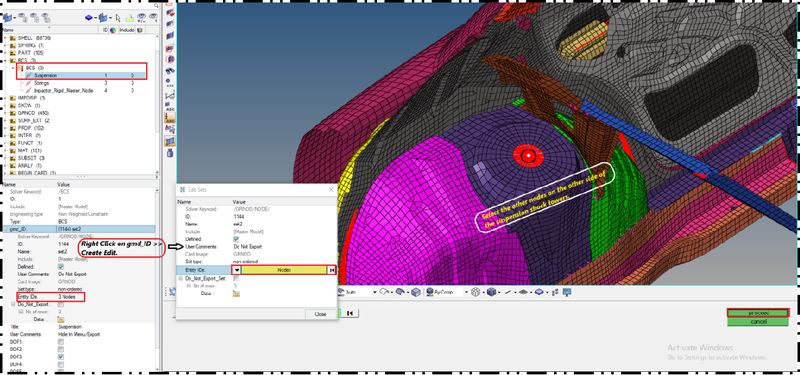
Task: Click the green proceed button
Action: tap(757, 313)
